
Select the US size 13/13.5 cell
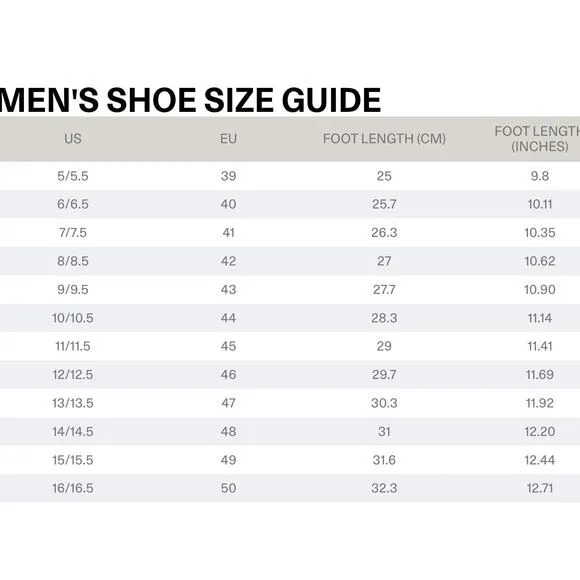(x=73, y=403)
